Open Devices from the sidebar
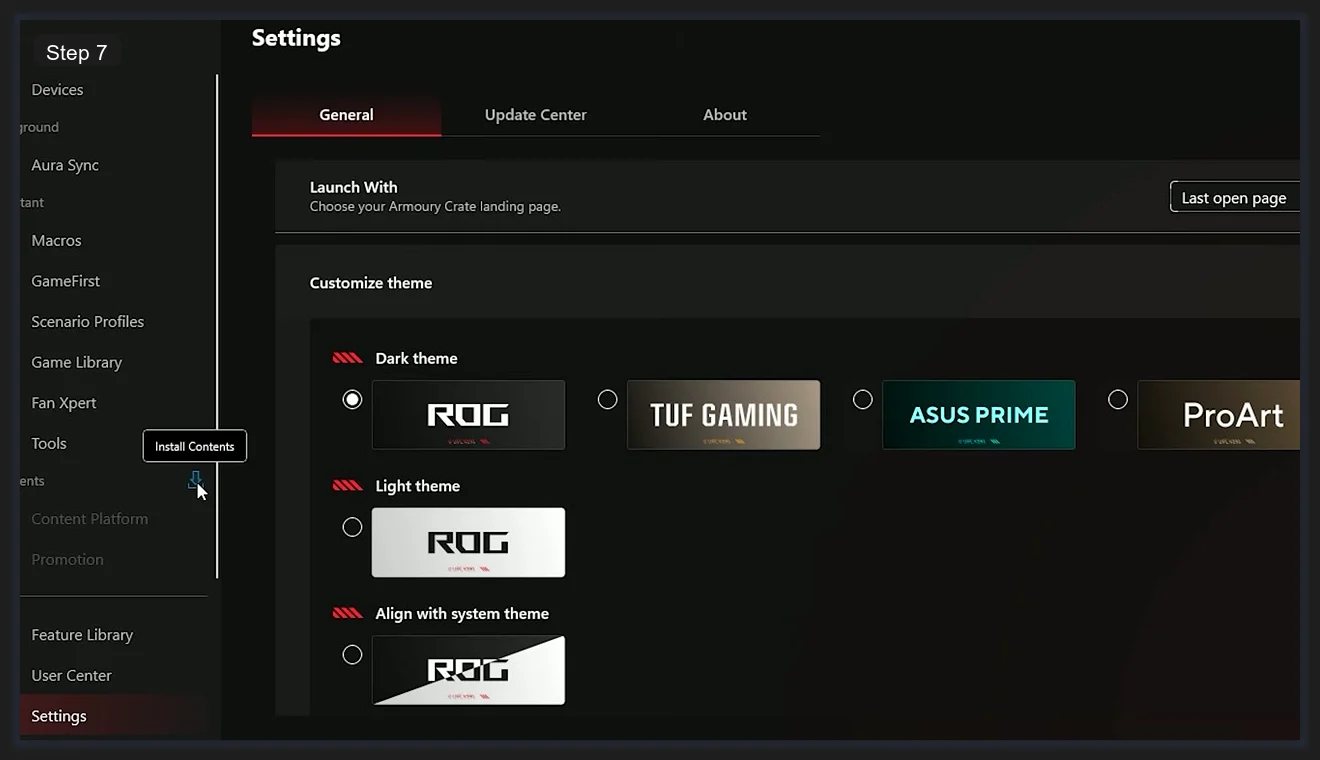1320x760 pixels. 57,89
